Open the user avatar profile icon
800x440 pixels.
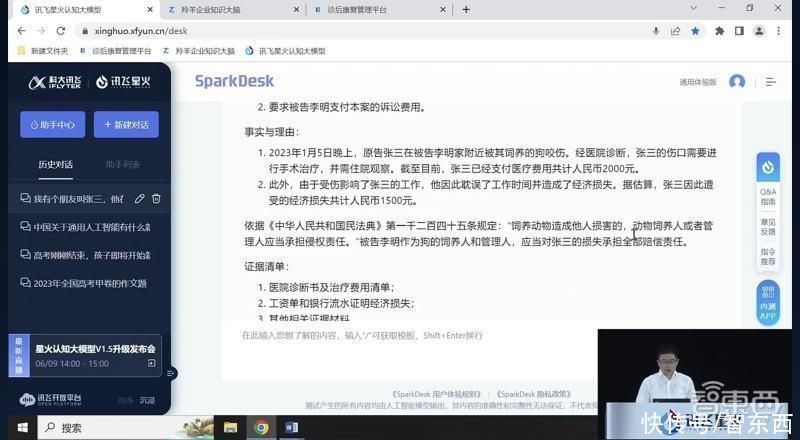tap(737, 82)
